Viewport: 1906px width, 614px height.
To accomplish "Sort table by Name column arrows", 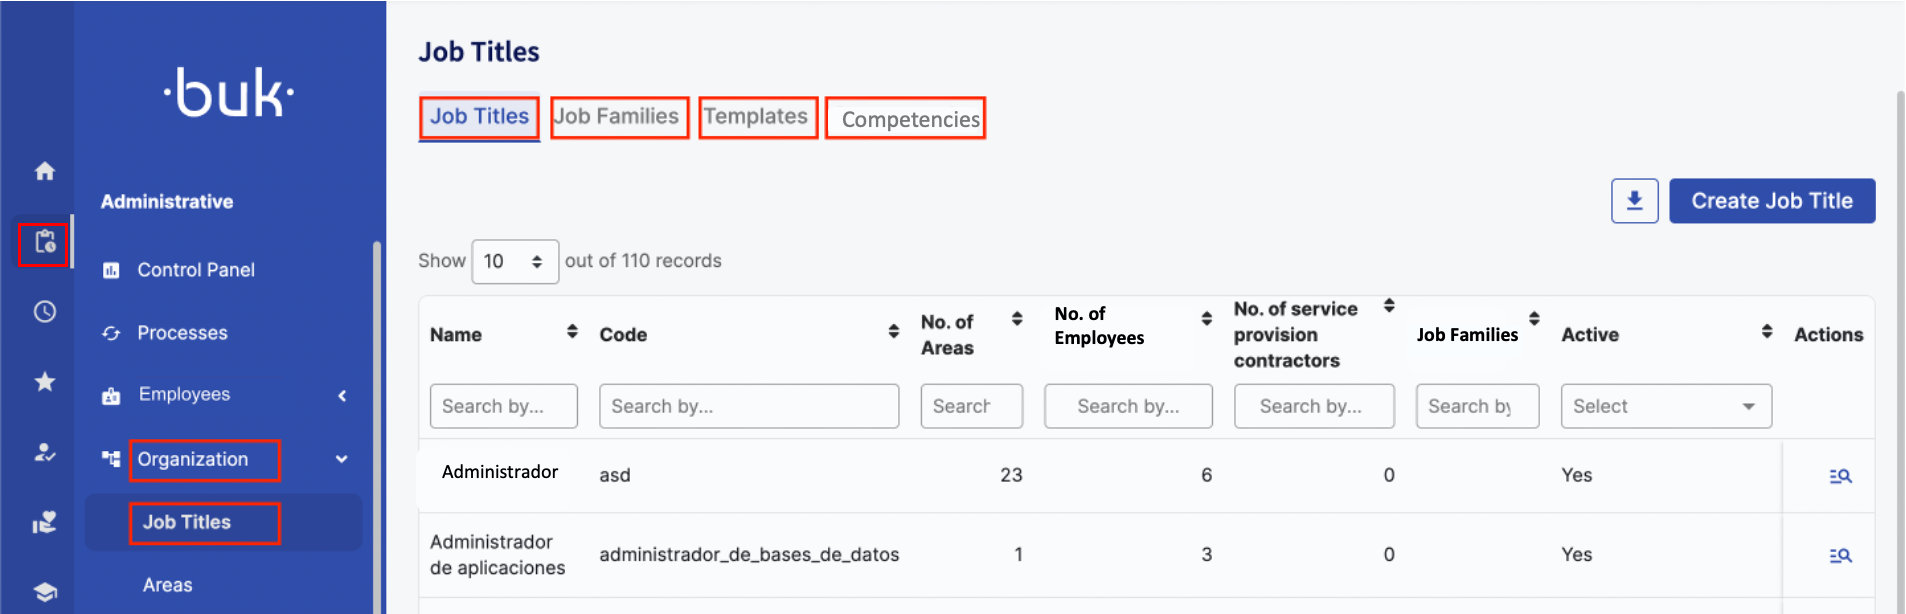I will pyautogui.click(x=572, y=331).
